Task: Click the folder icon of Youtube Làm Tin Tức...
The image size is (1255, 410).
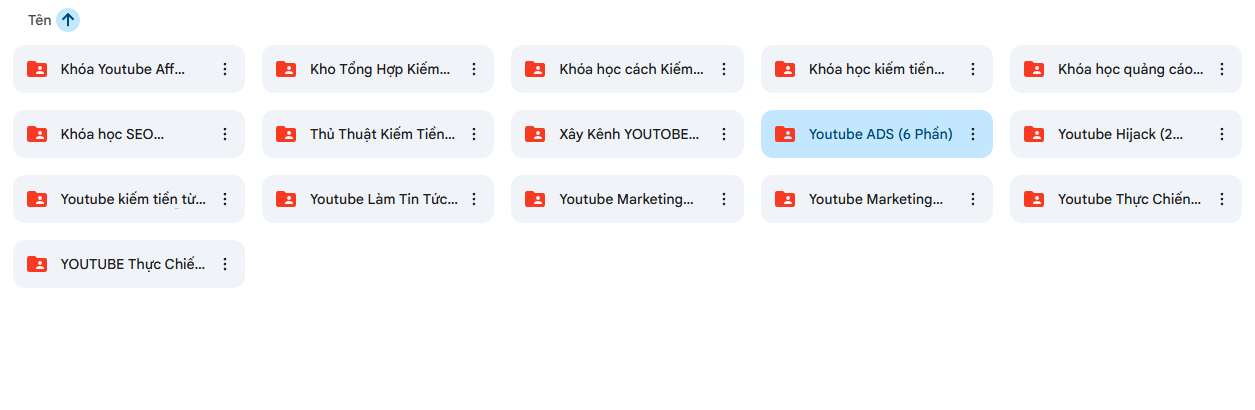Action: (286, 199)
